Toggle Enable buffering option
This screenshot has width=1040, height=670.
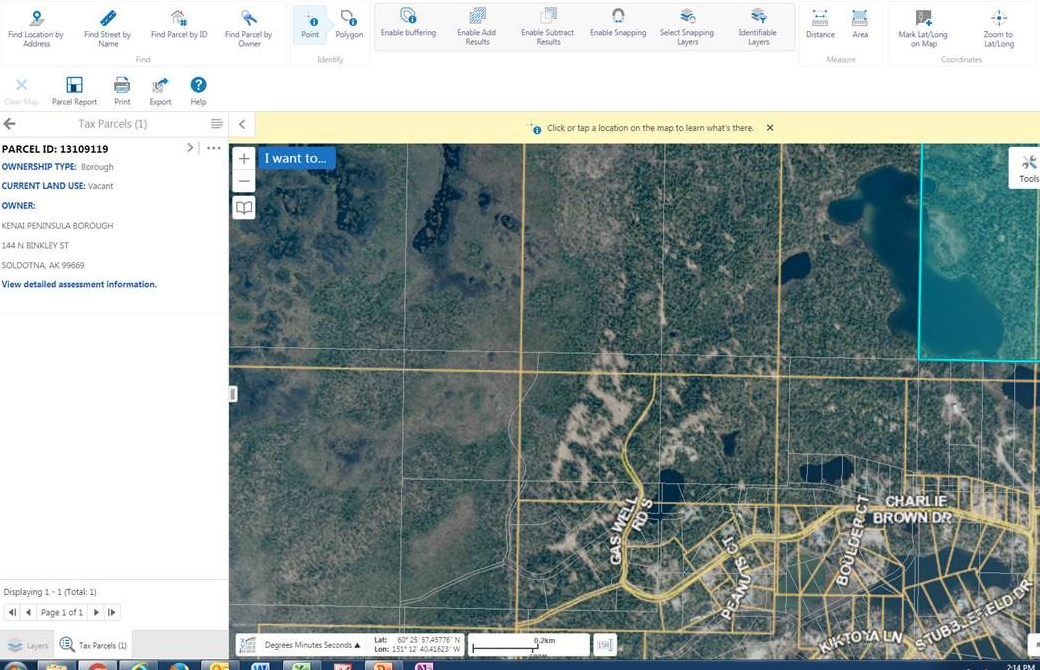coord(408,23)
